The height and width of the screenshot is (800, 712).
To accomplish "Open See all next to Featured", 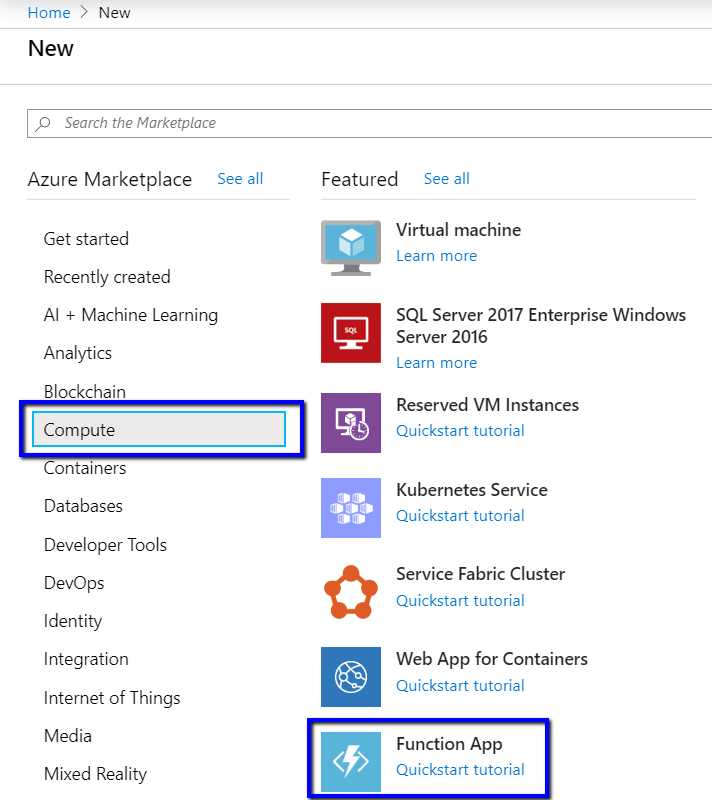I will (x=446, y=179).
